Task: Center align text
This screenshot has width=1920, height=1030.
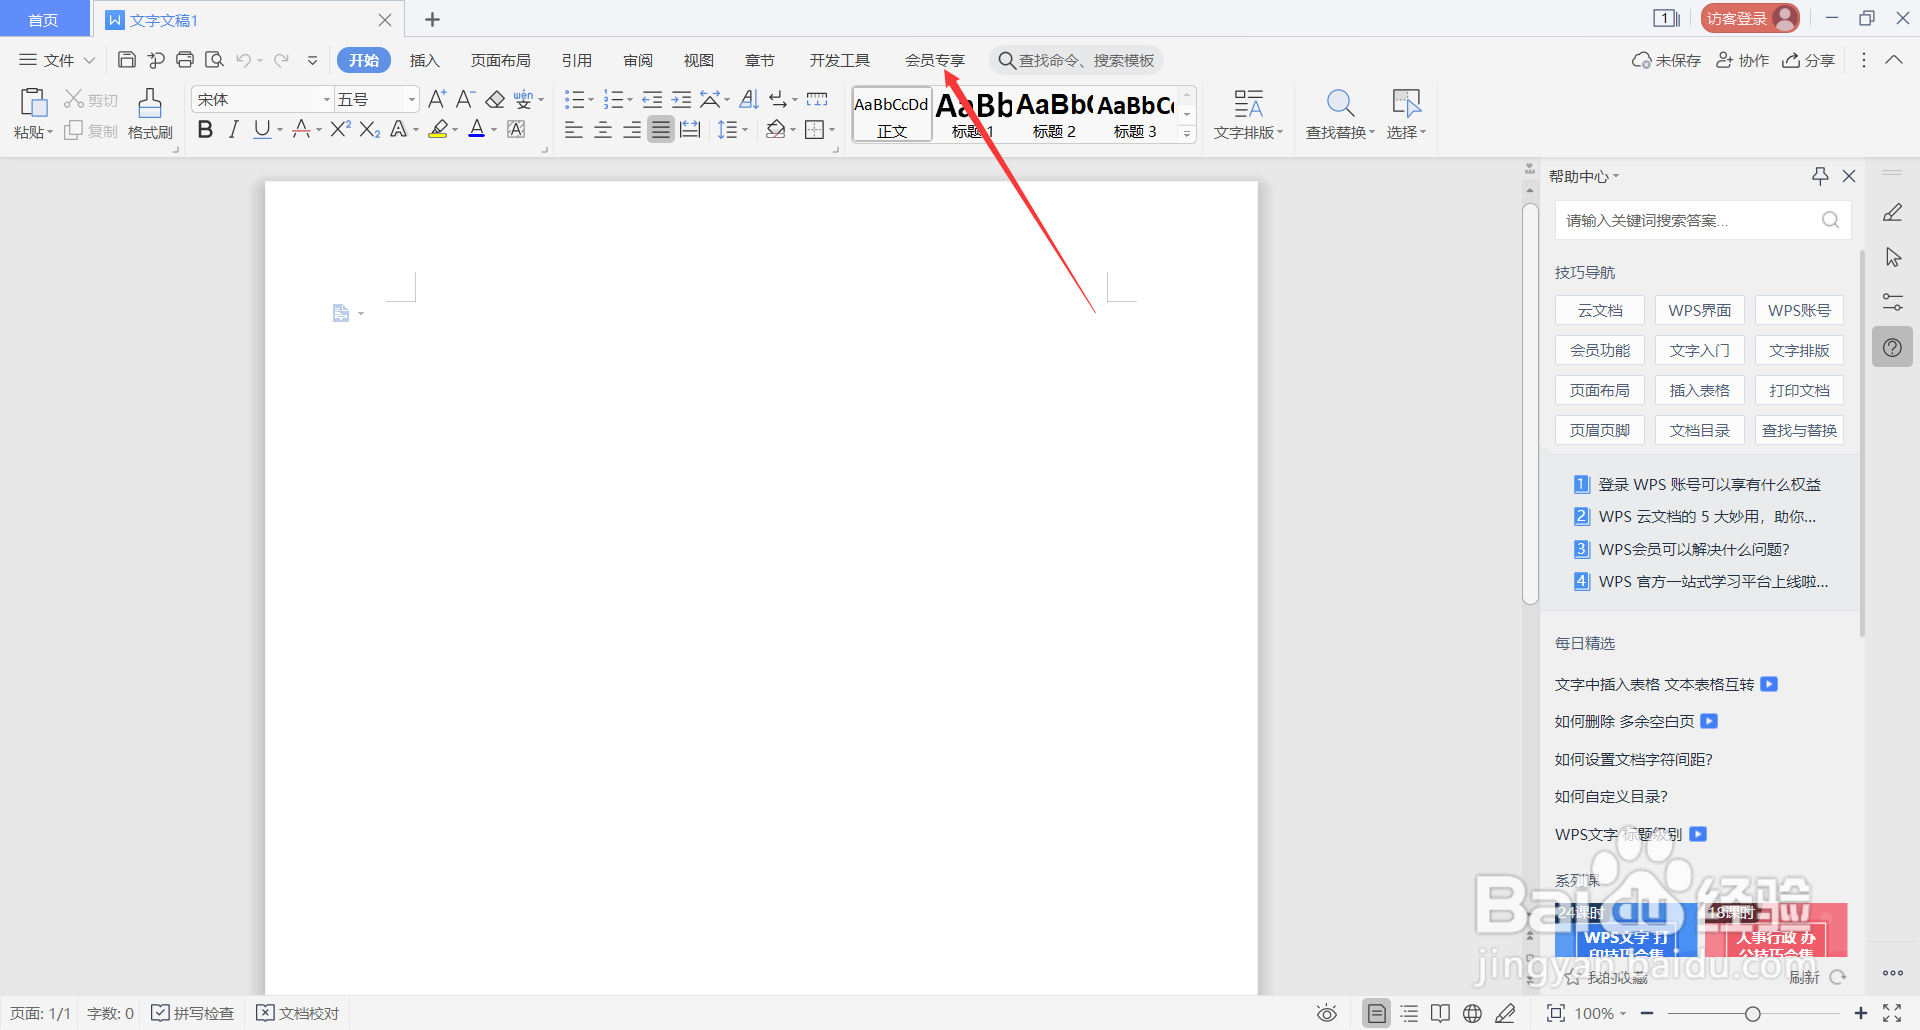Action: (603, 129)
